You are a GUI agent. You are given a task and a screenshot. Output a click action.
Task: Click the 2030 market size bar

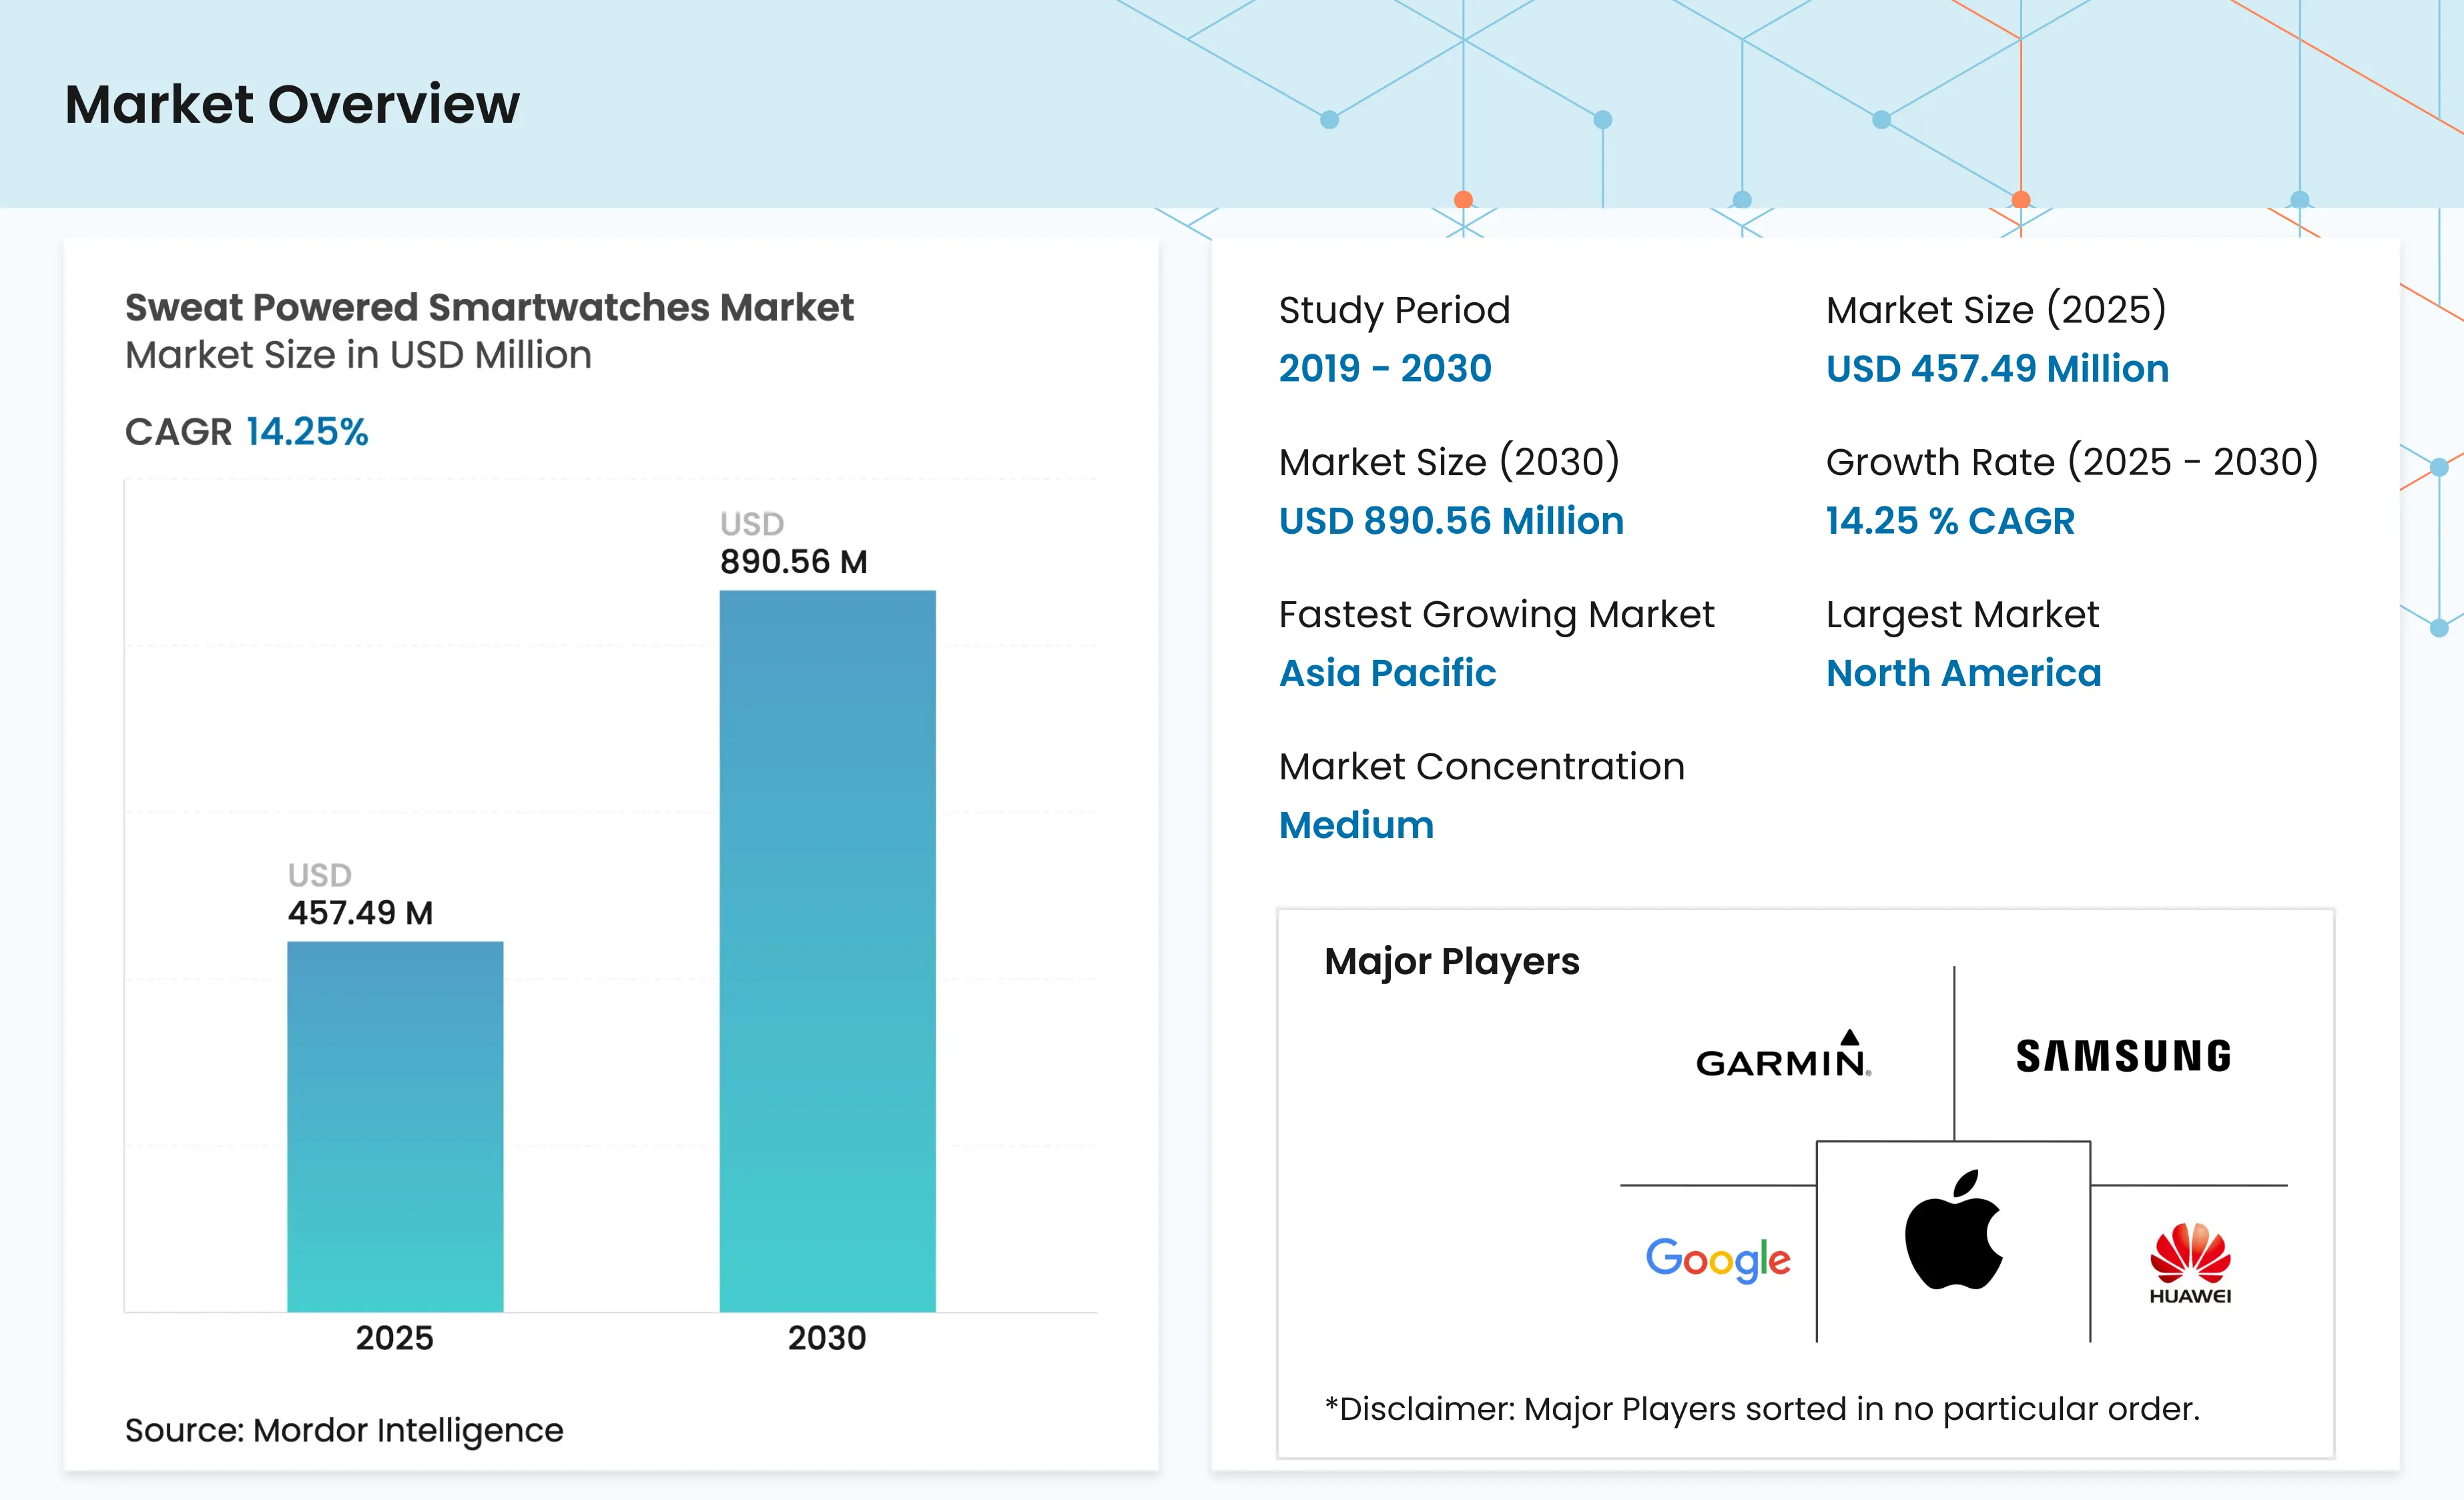tap(827, 951)
